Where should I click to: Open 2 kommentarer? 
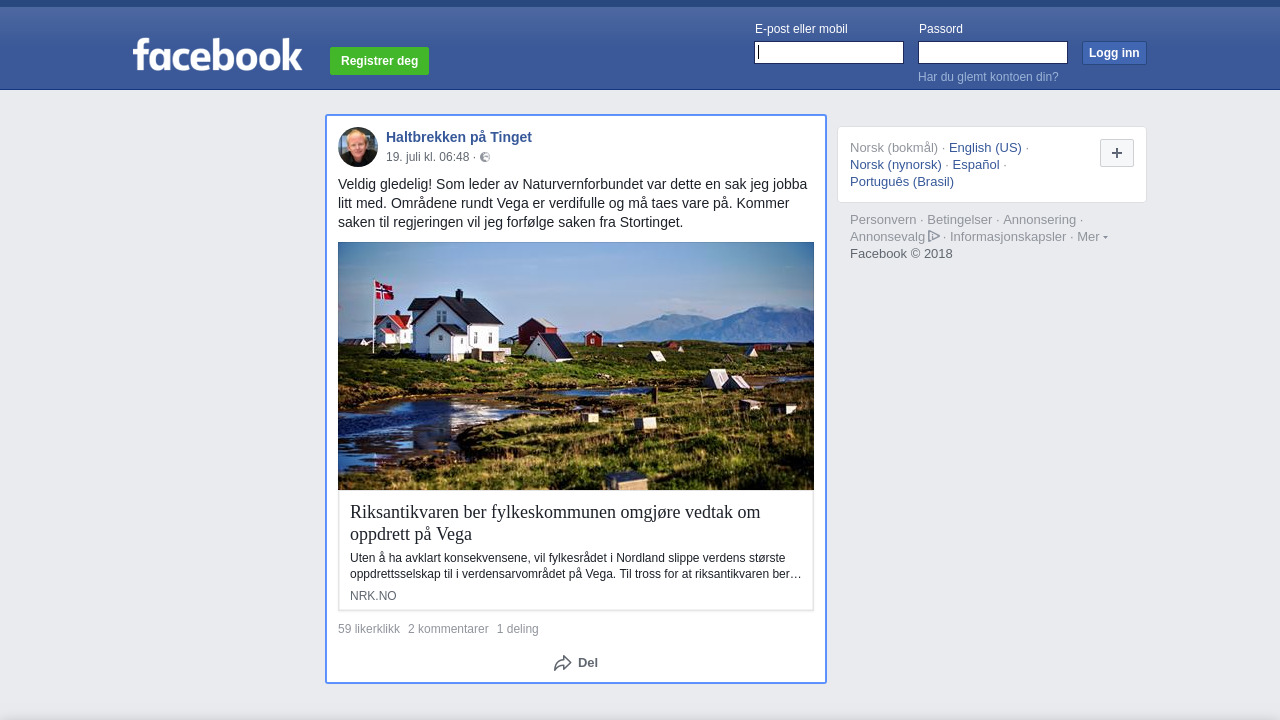(x=448, y=629)
